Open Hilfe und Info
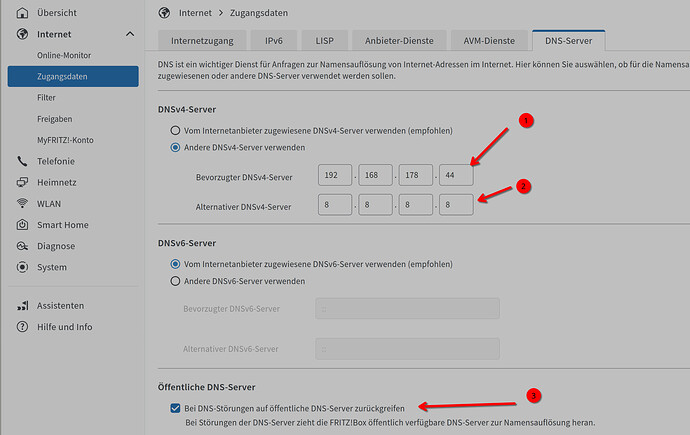This screenshot has height=435, width=690. (x=65, y=327)
